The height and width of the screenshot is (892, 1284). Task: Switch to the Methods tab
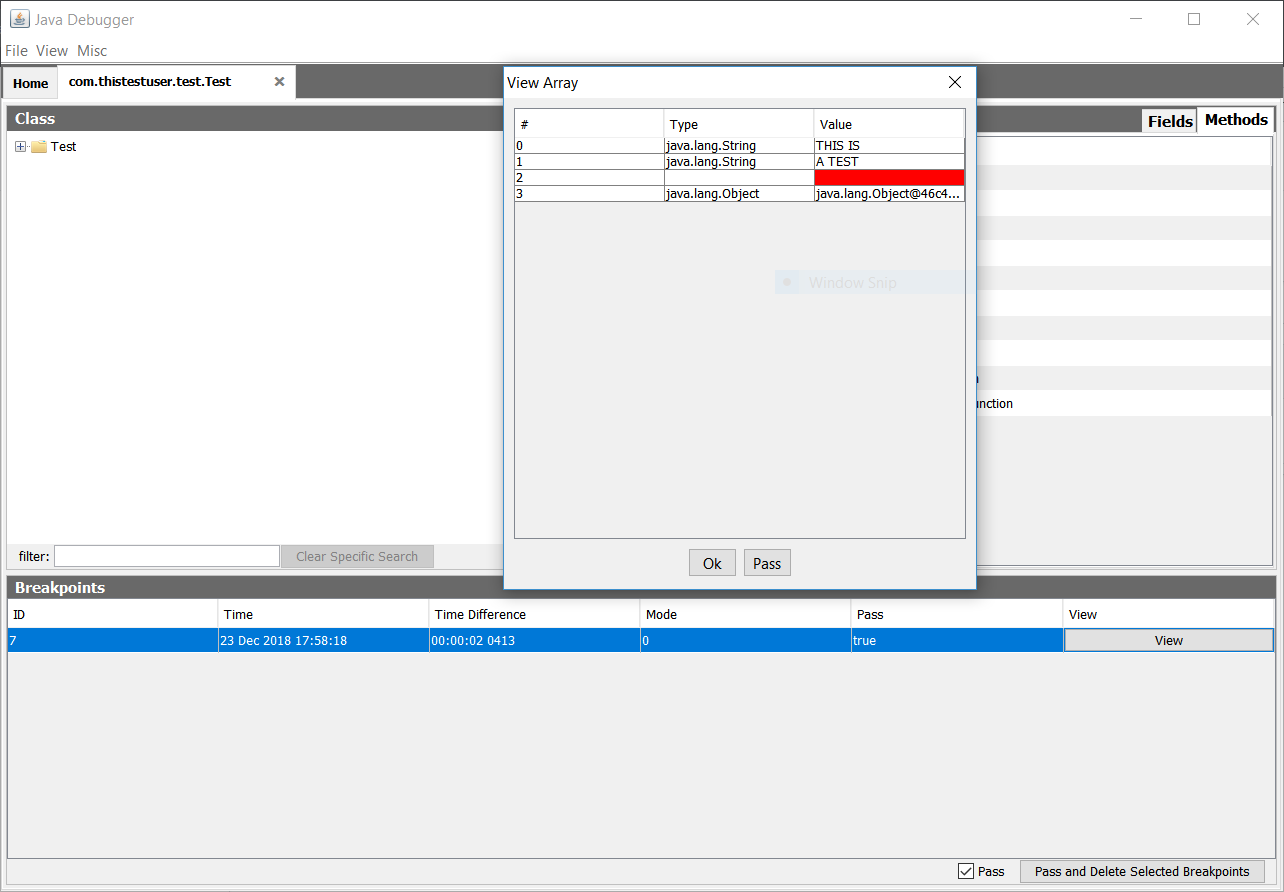tap(1236, 120)
